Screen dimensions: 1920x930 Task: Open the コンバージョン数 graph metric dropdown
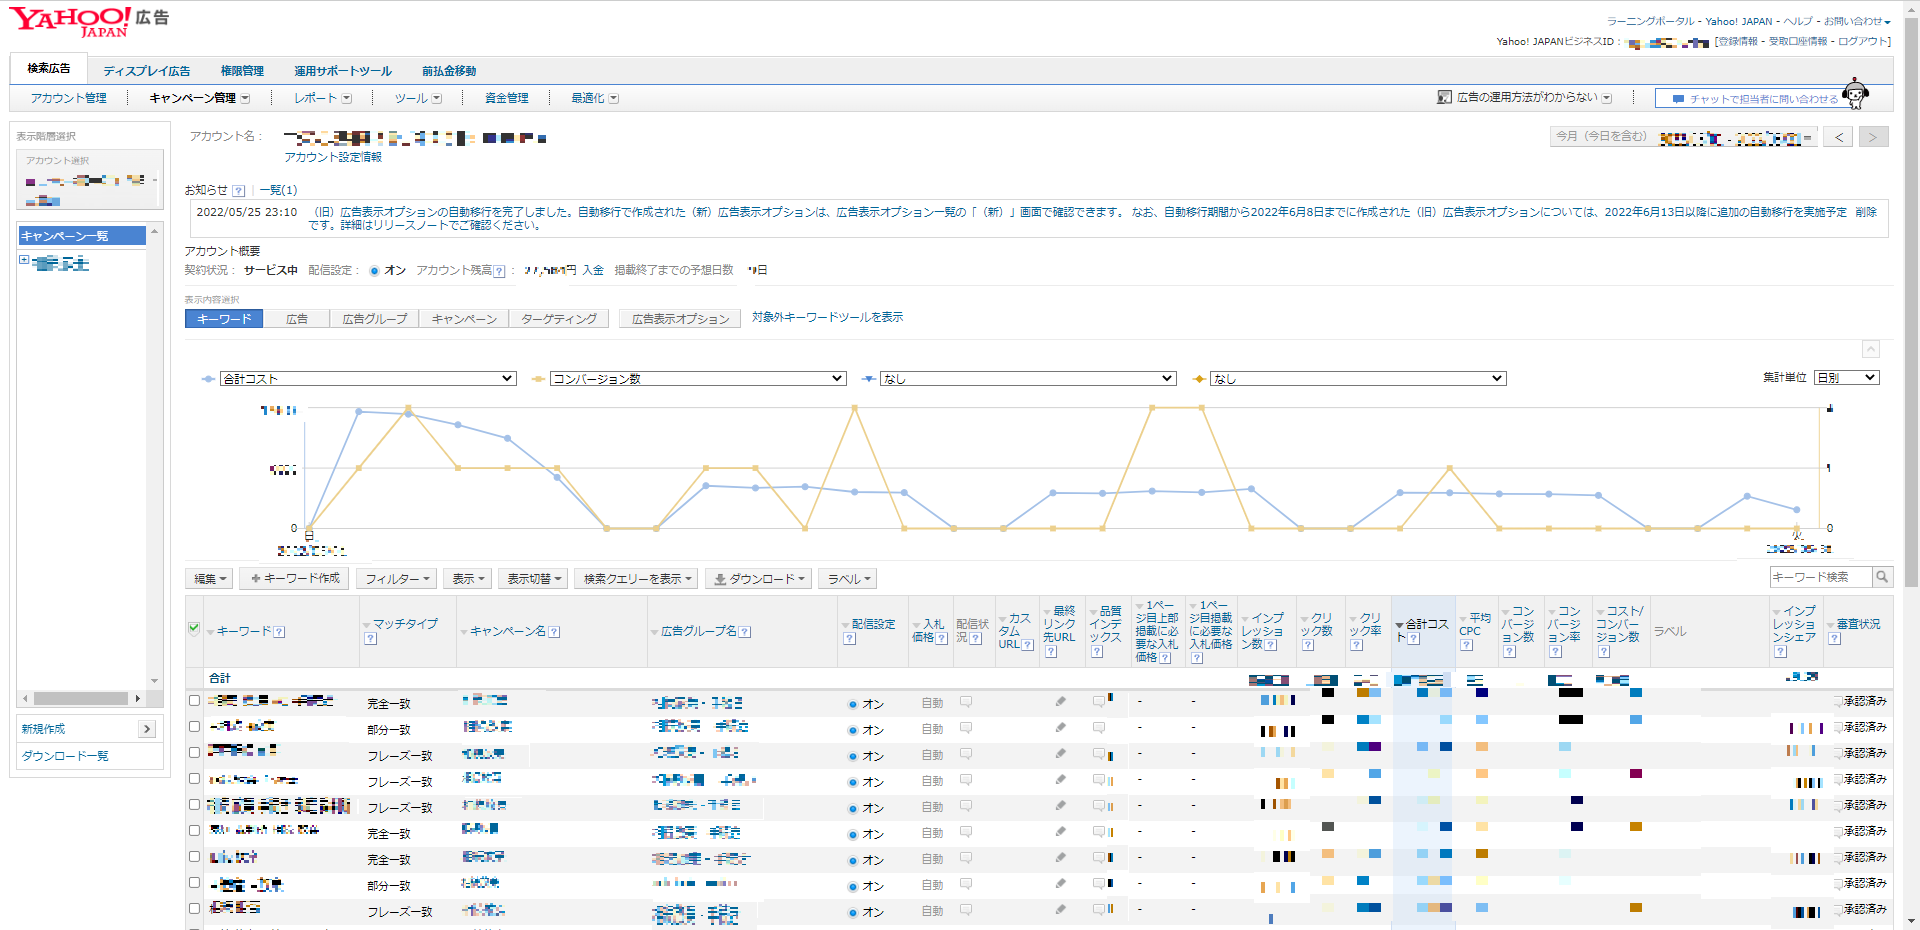click(x=698, y=379)
